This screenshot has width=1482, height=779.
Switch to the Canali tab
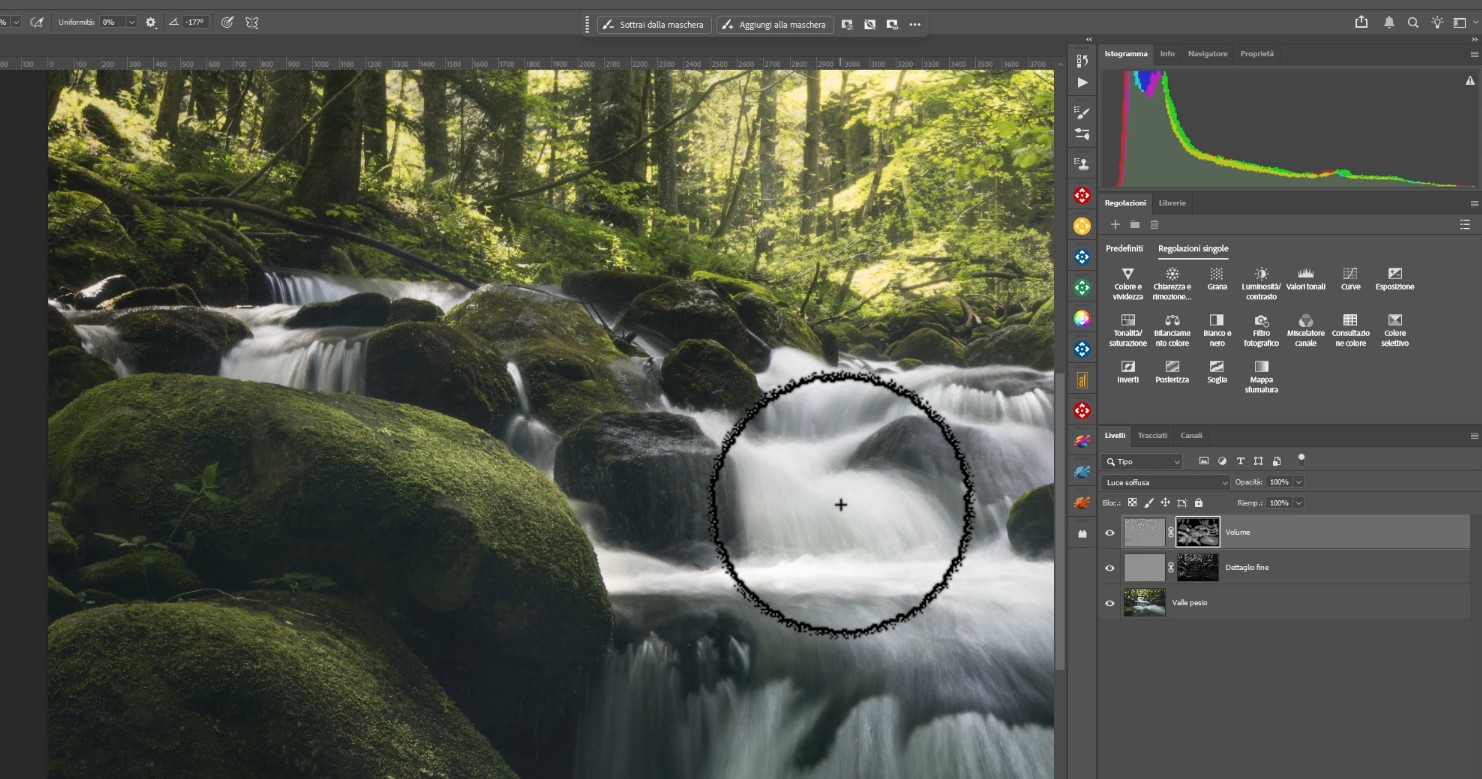1191,436
